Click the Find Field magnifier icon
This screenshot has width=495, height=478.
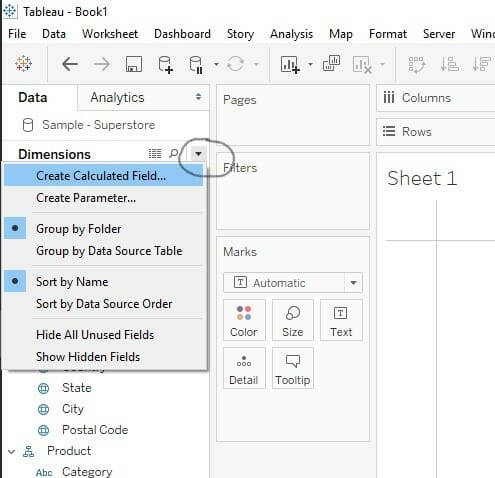[174, 153]
